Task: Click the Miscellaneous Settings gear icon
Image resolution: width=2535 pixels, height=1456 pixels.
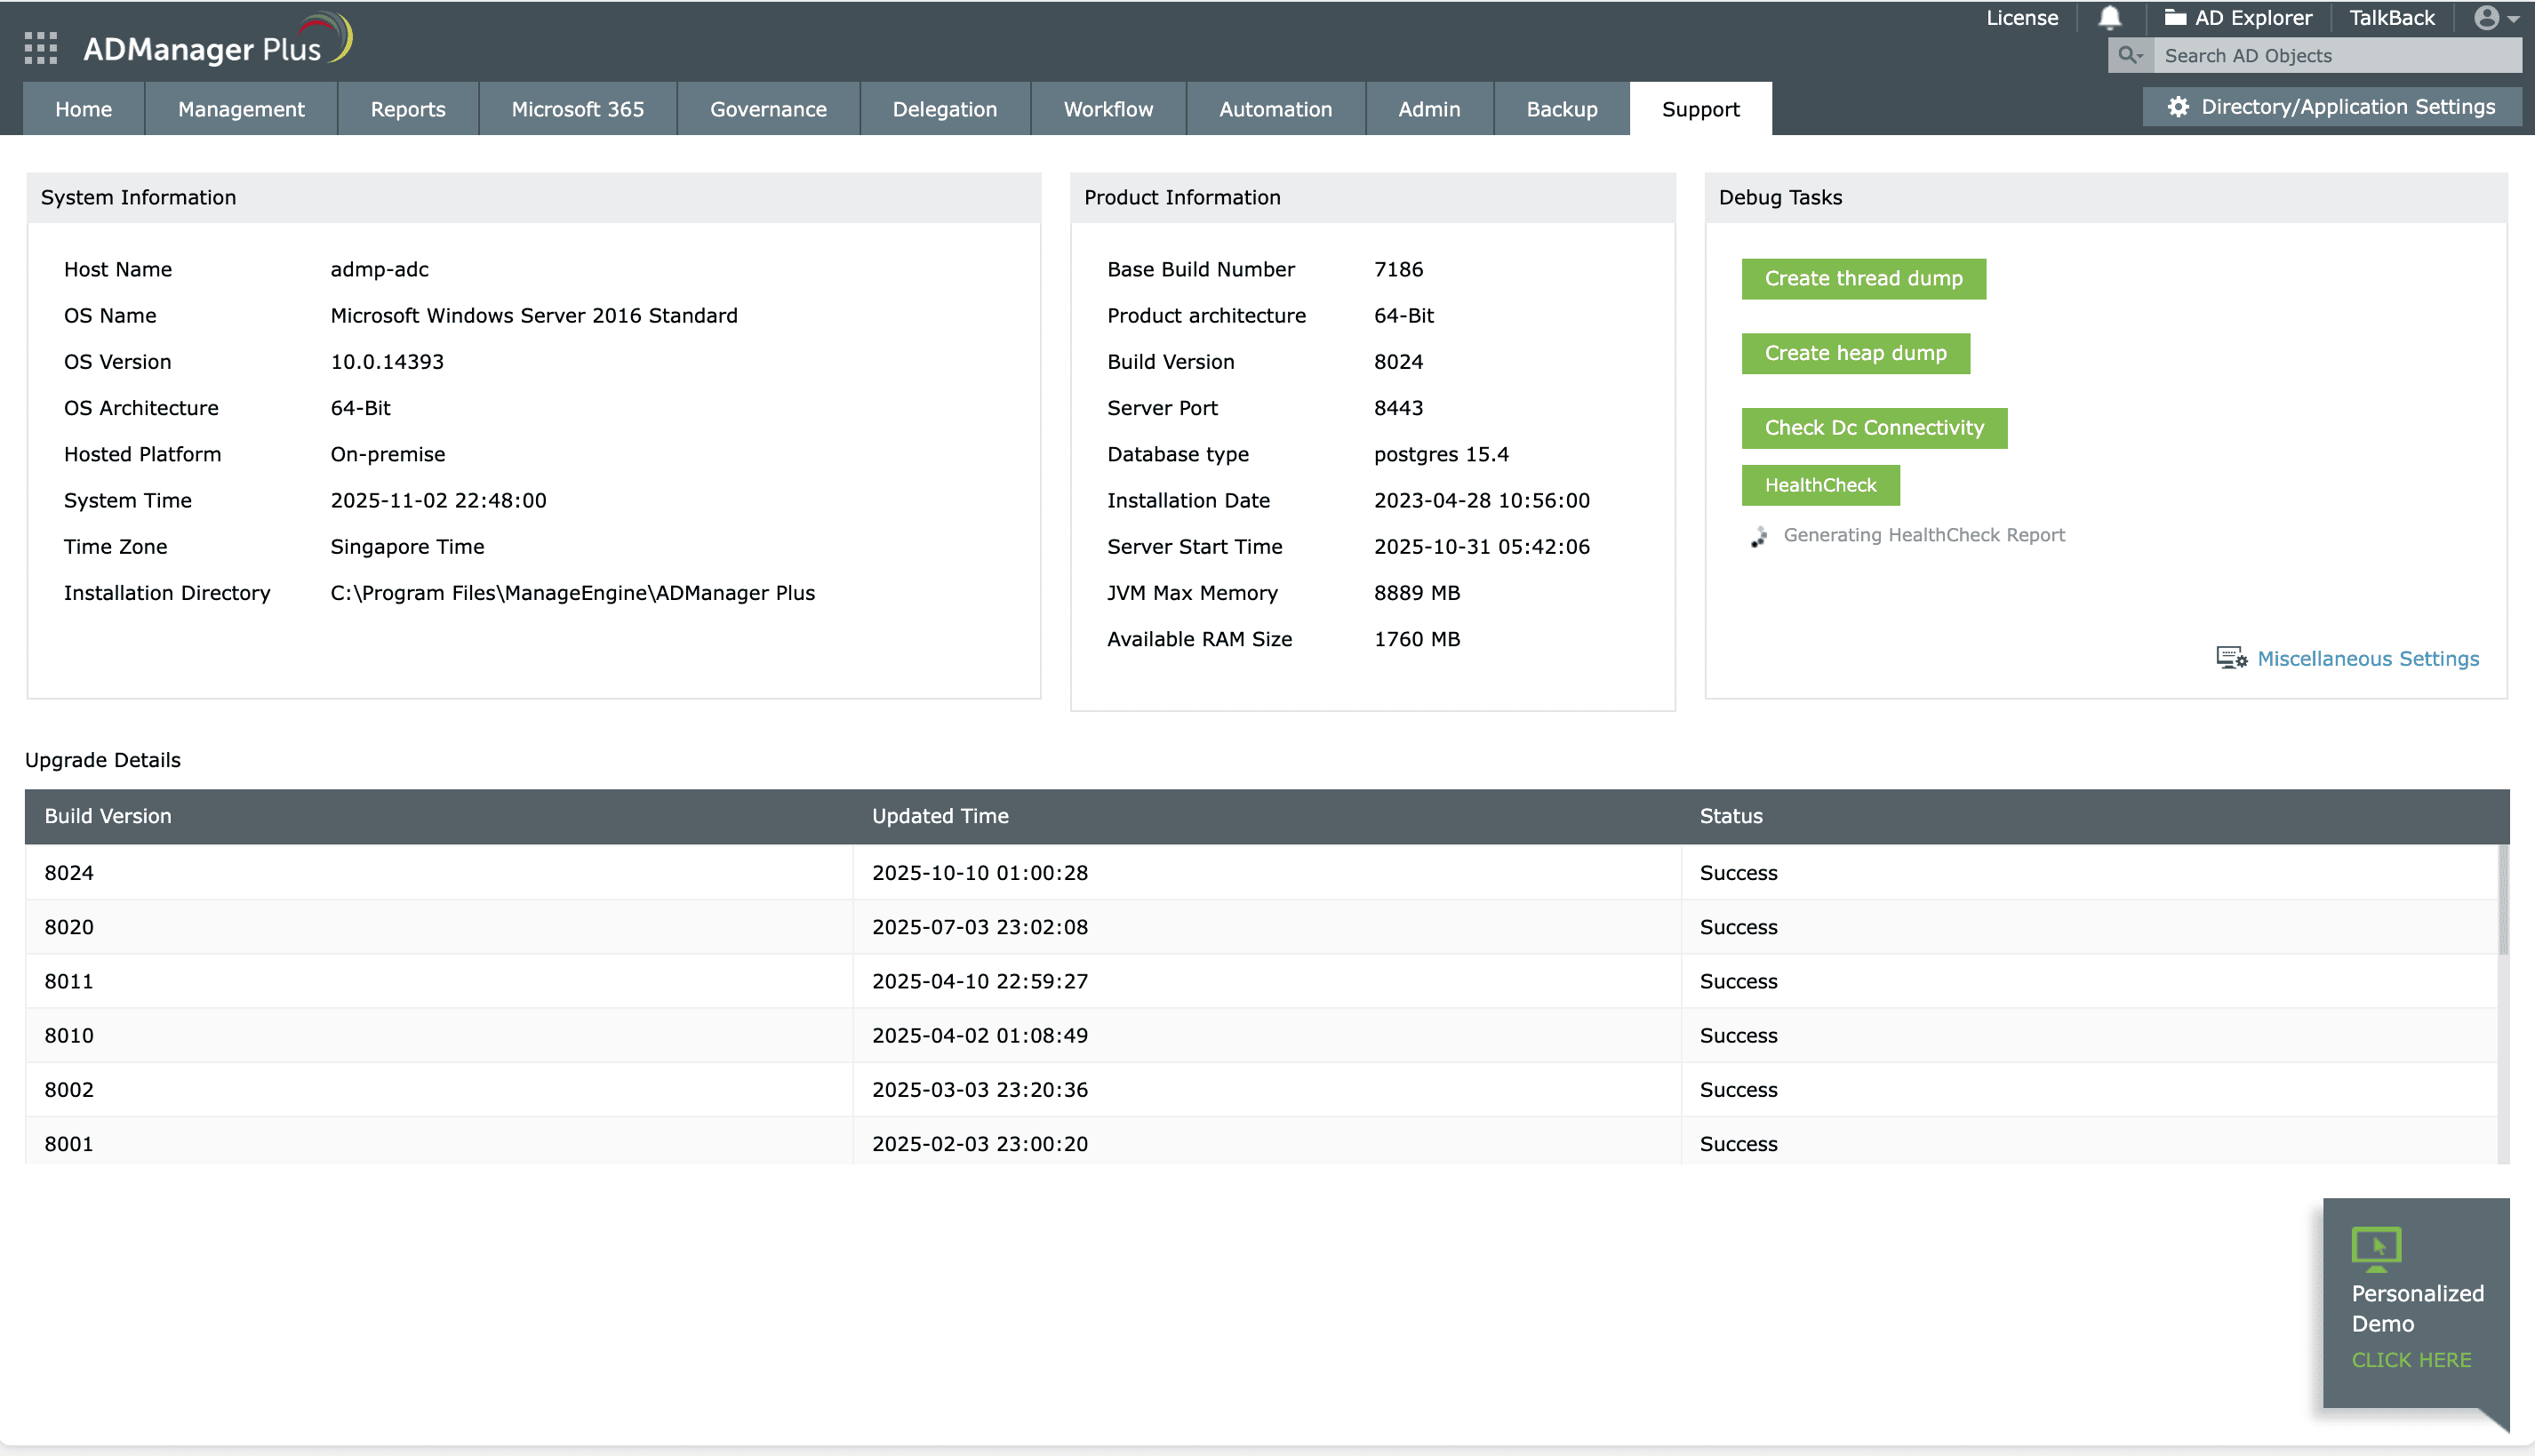Action: 2230,657
